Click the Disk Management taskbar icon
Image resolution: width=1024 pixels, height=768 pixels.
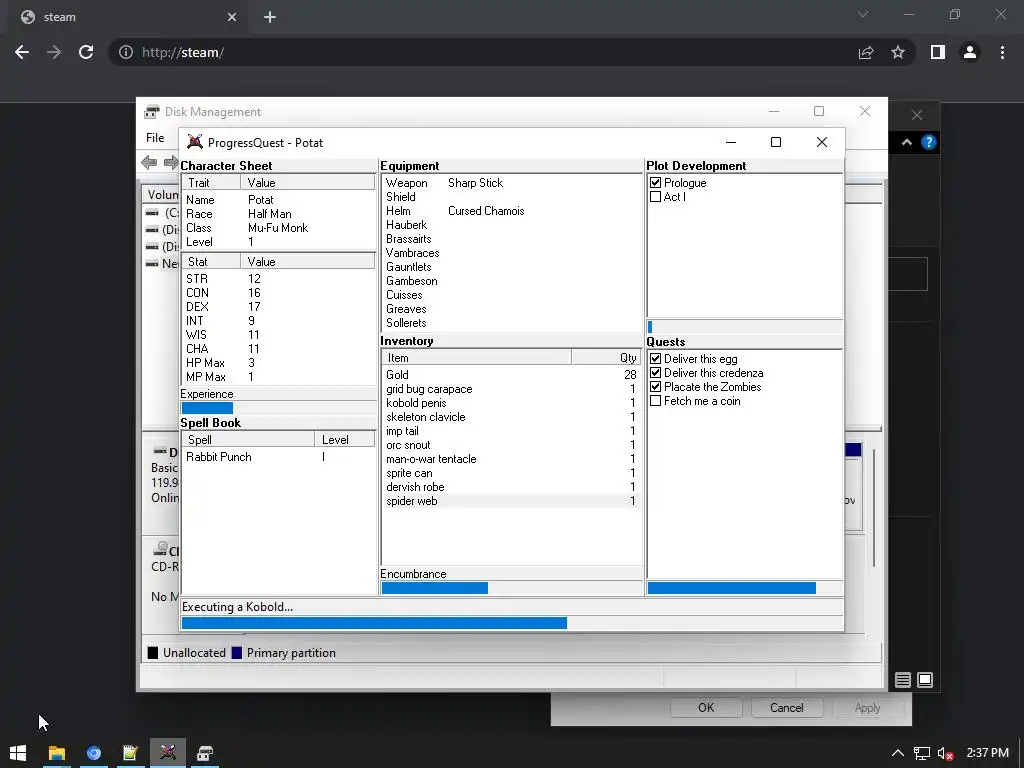click(205, 753)
